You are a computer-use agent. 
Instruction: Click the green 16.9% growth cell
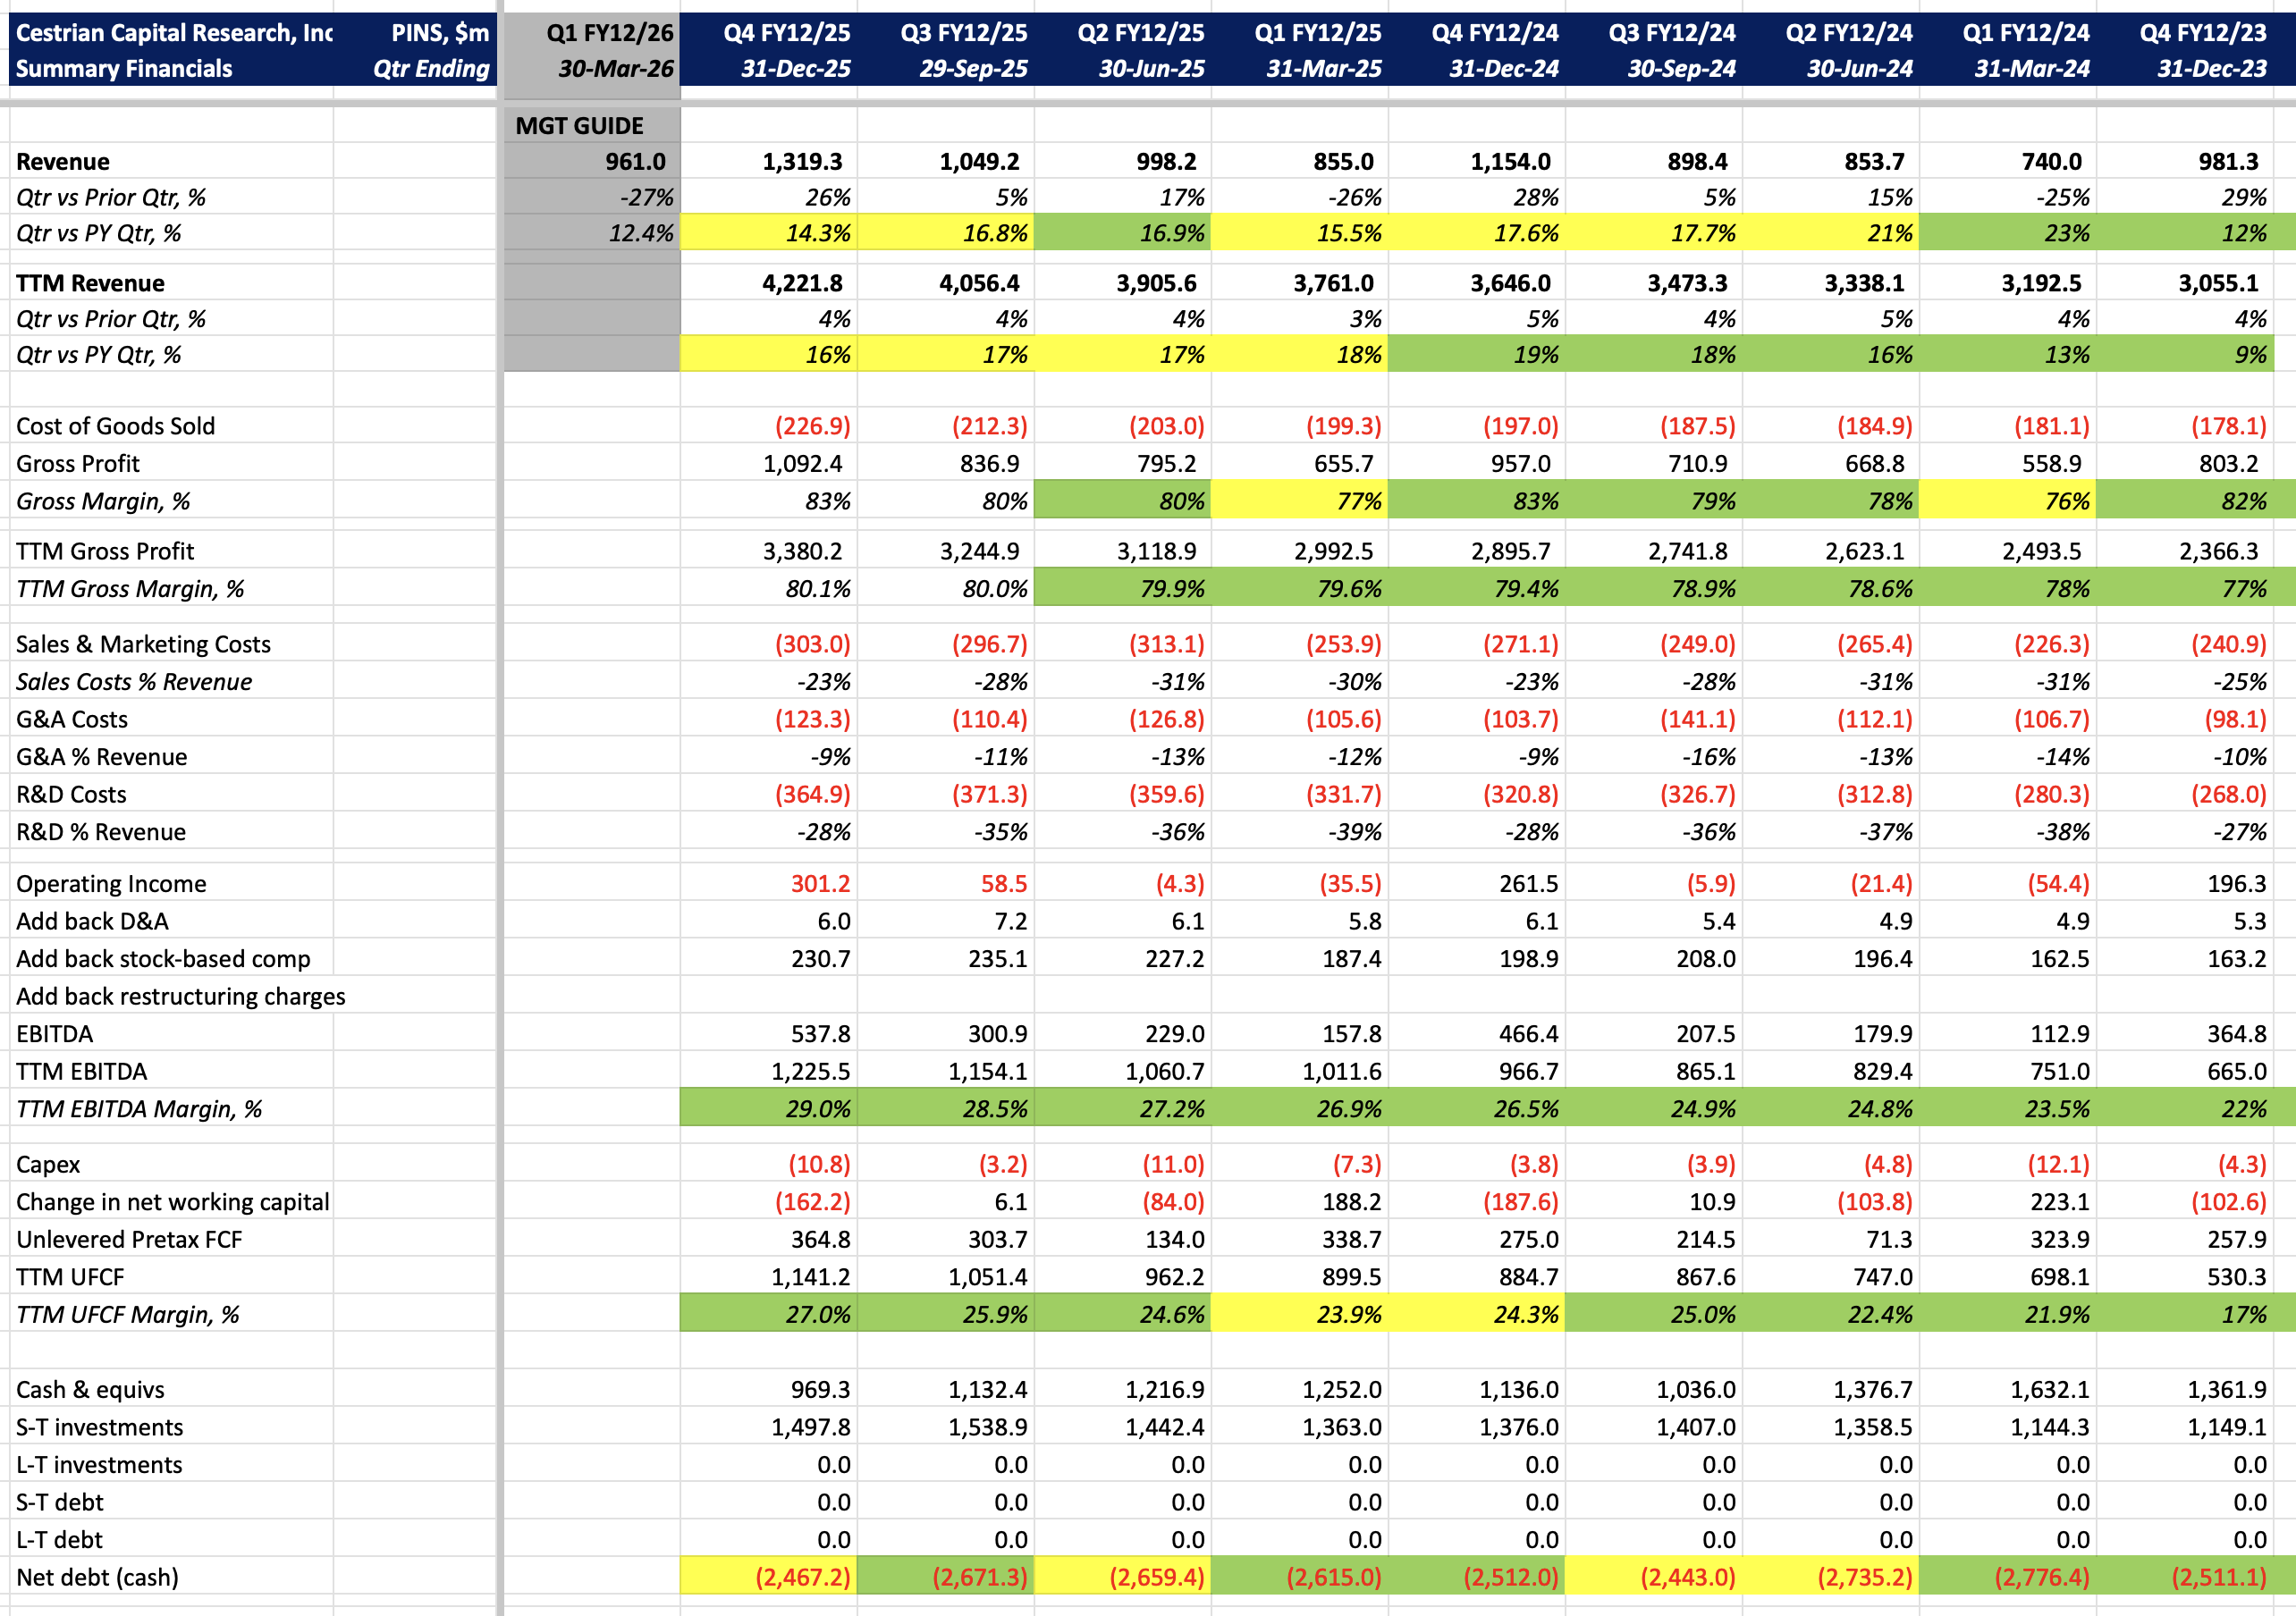click(1171, 233)
